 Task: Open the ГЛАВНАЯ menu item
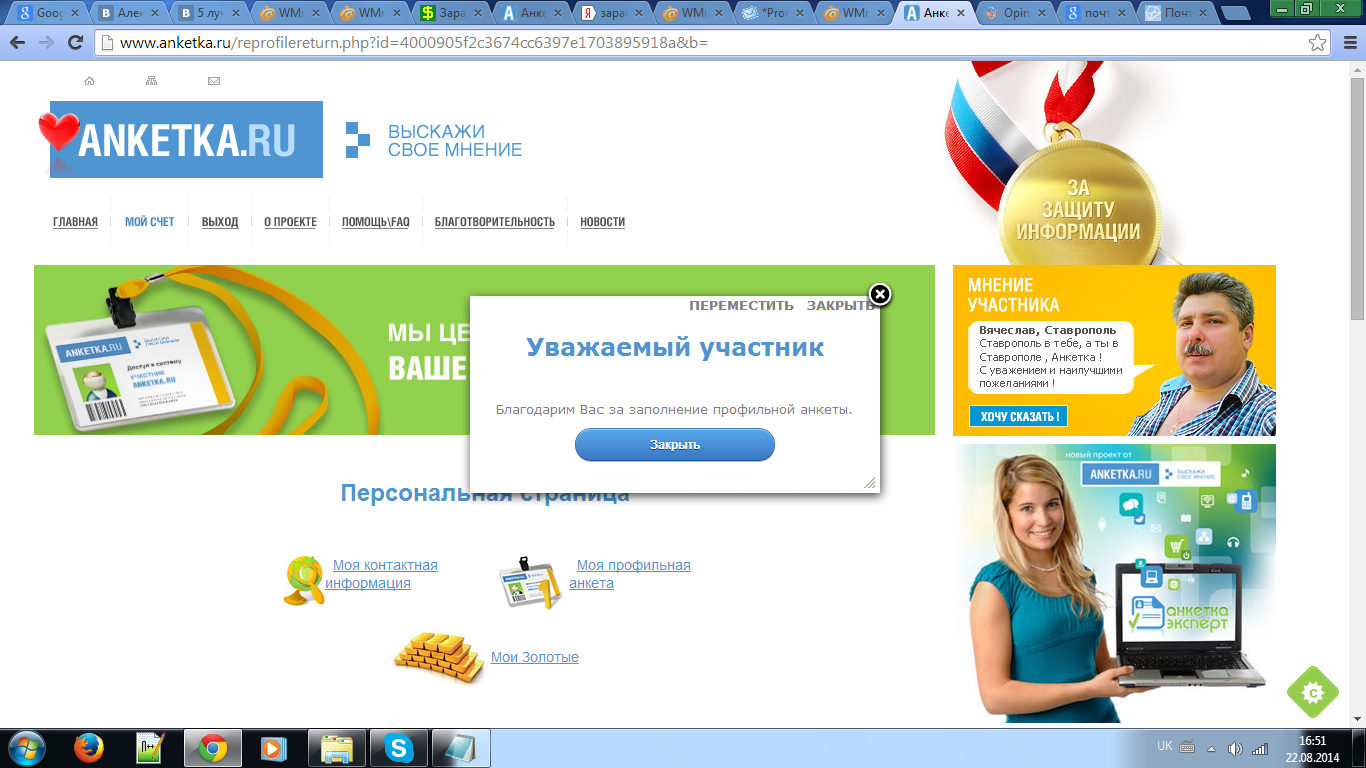tap(76, 222)
